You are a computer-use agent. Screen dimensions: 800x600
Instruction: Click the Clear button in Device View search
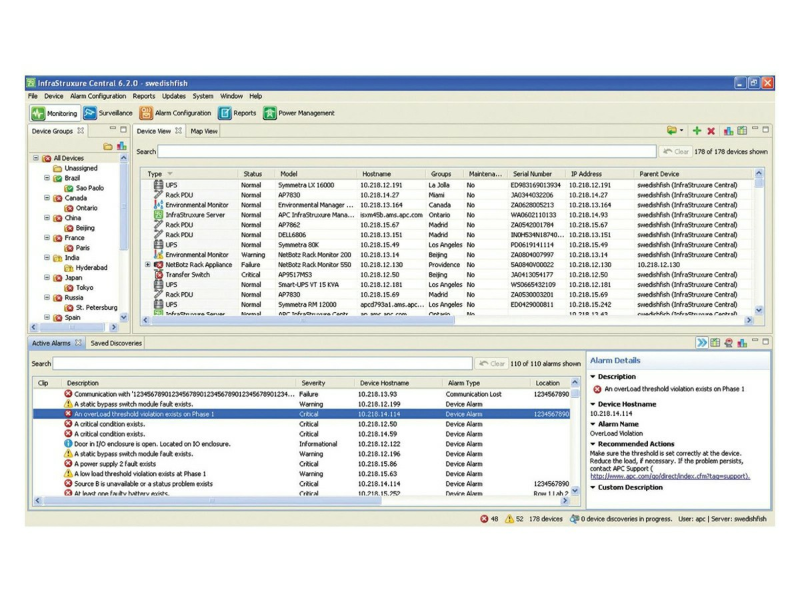click(x=676, y=152)
